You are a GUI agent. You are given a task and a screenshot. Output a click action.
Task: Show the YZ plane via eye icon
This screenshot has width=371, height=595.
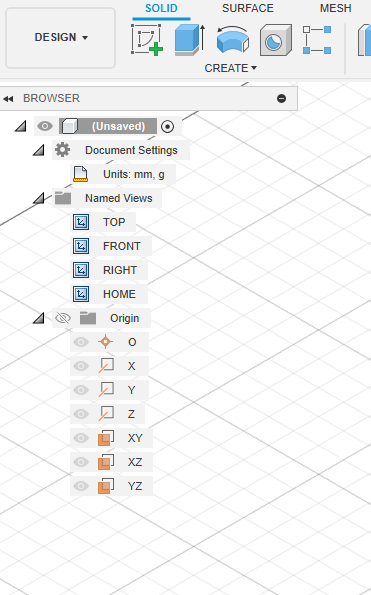tap(81, 486)
